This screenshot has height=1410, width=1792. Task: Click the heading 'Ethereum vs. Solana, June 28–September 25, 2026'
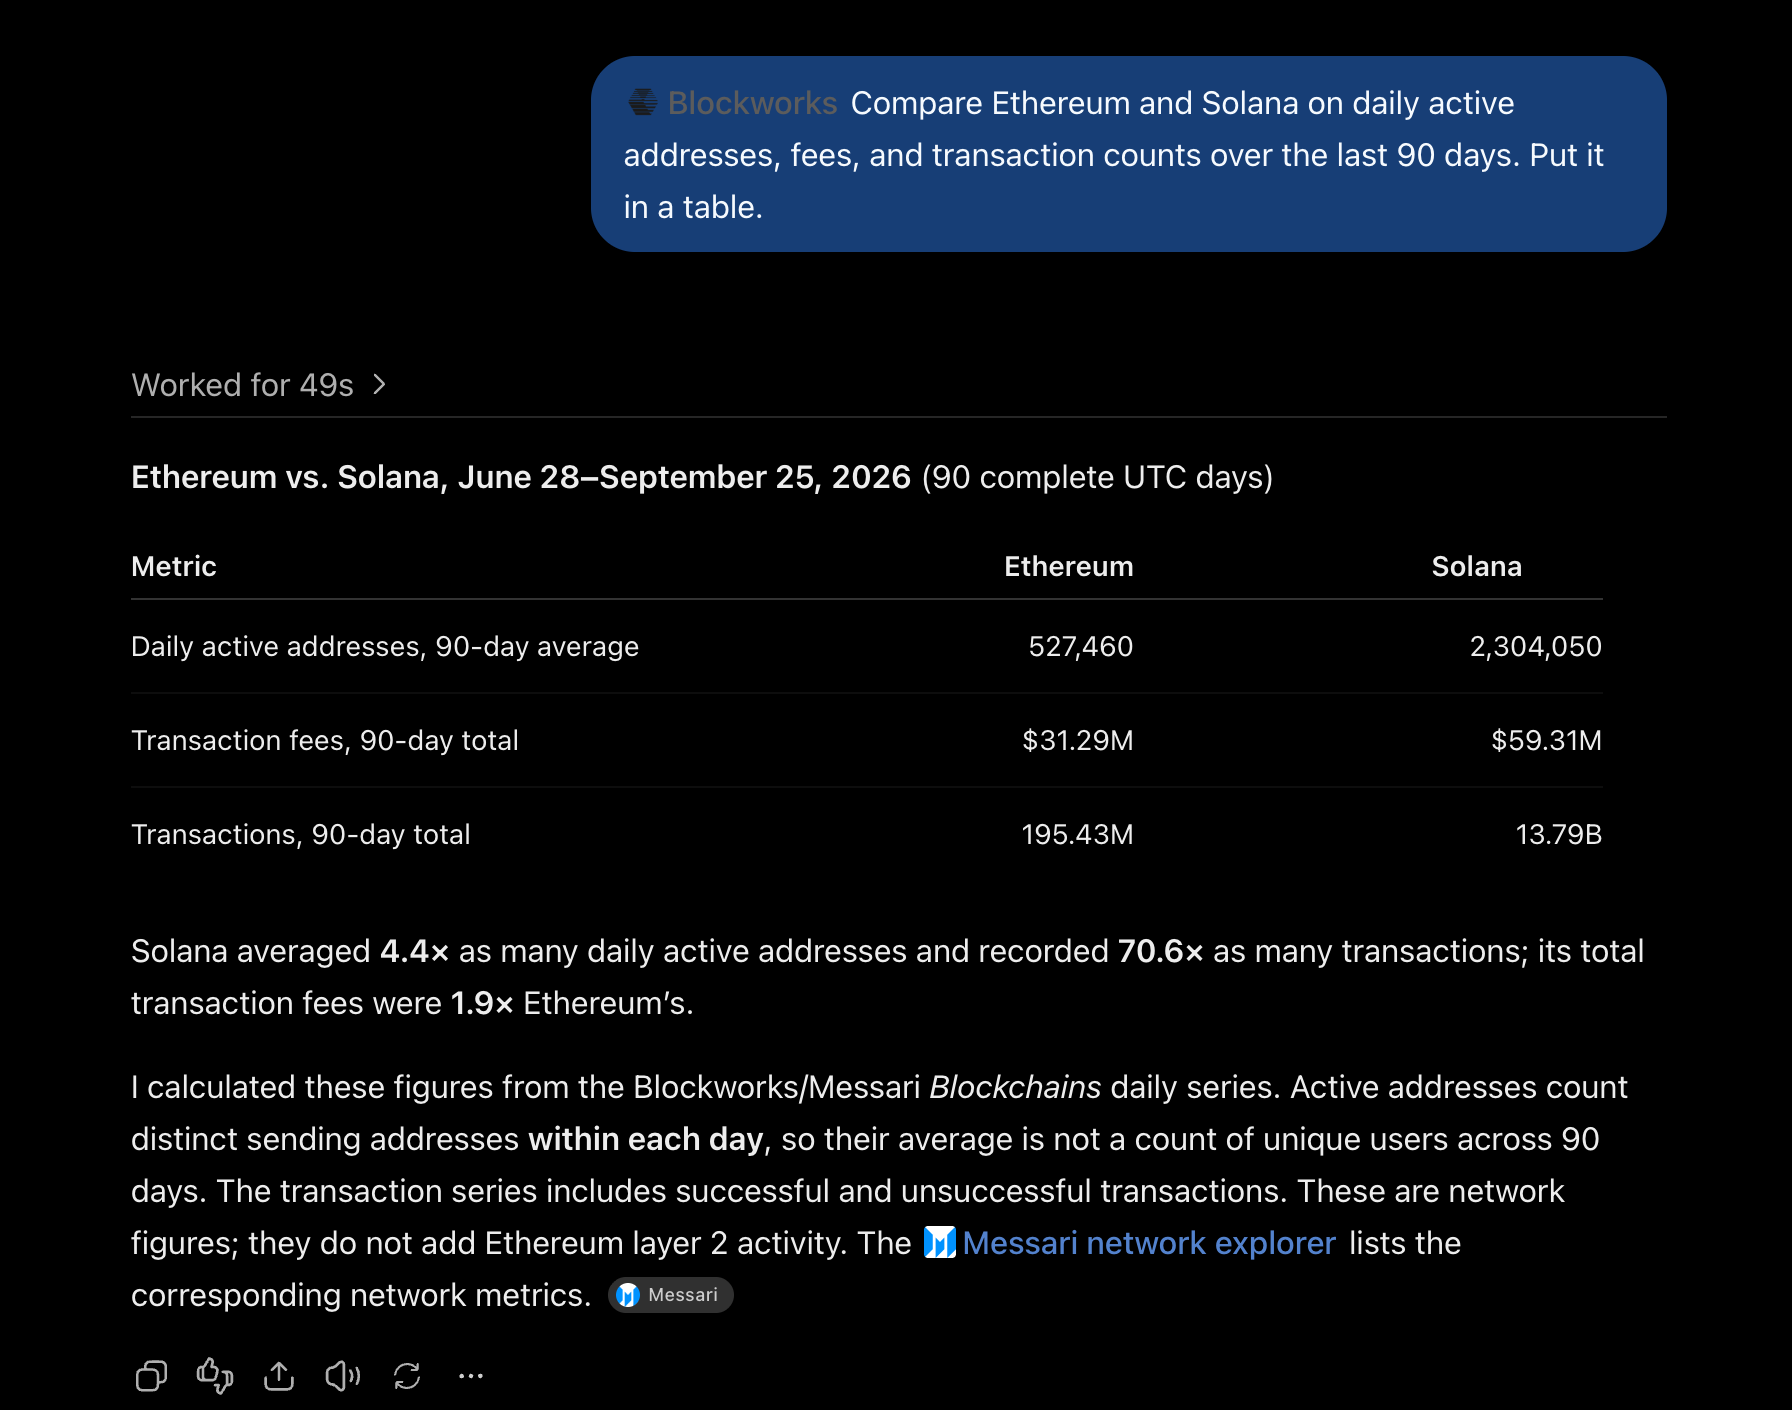[x=521, y=477]
